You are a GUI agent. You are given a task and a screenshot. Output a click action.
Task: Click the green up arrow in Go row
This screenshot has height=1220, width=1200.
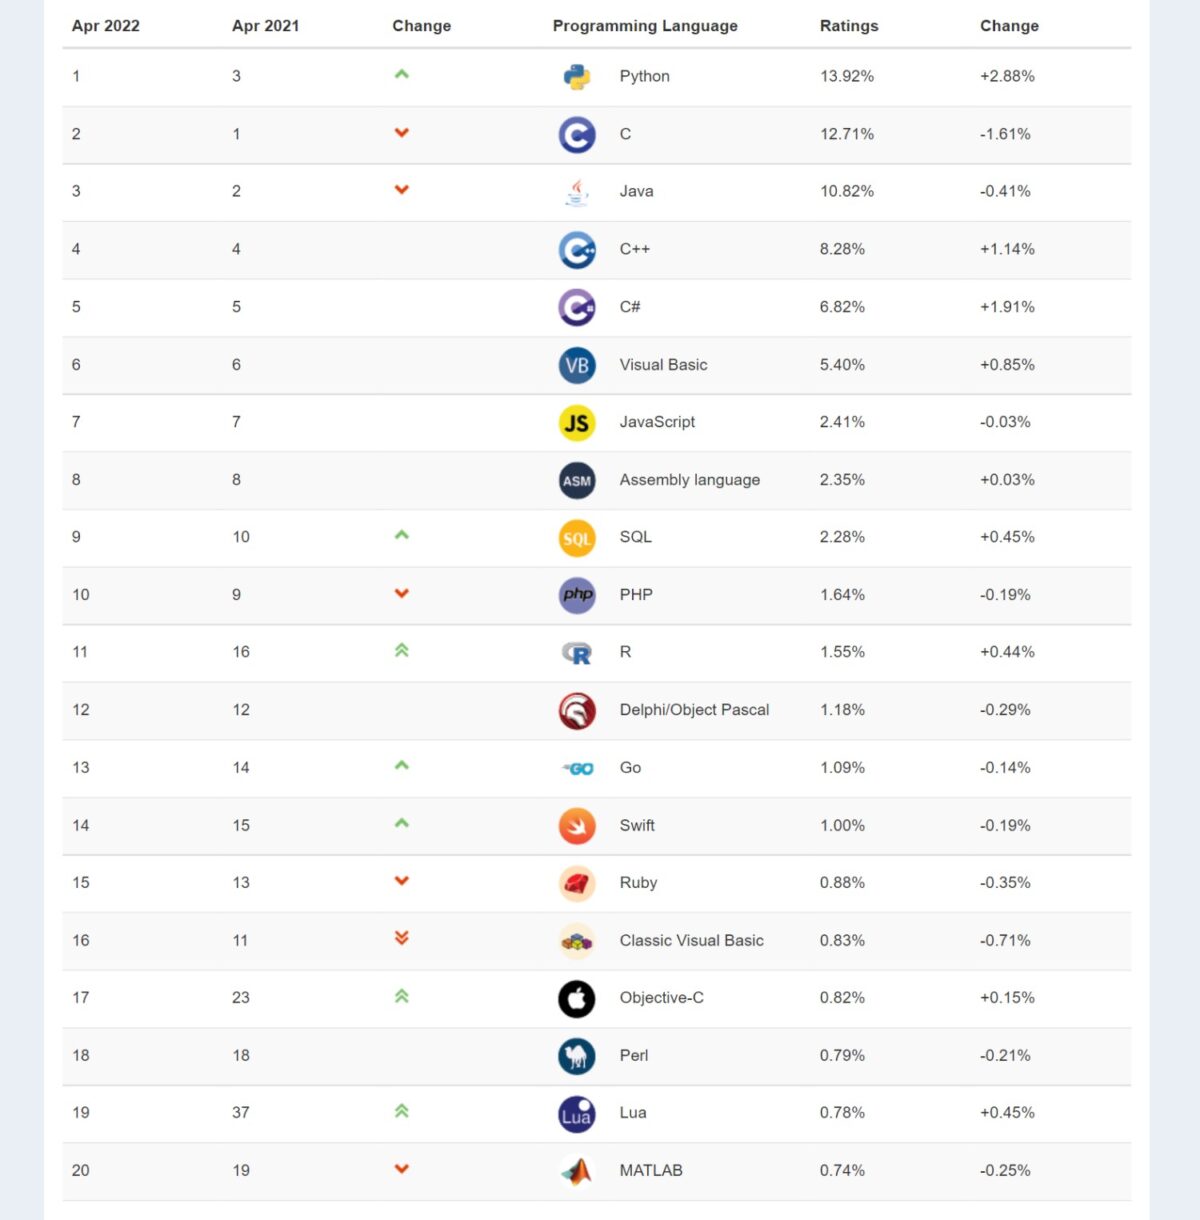tap(402, 766)
